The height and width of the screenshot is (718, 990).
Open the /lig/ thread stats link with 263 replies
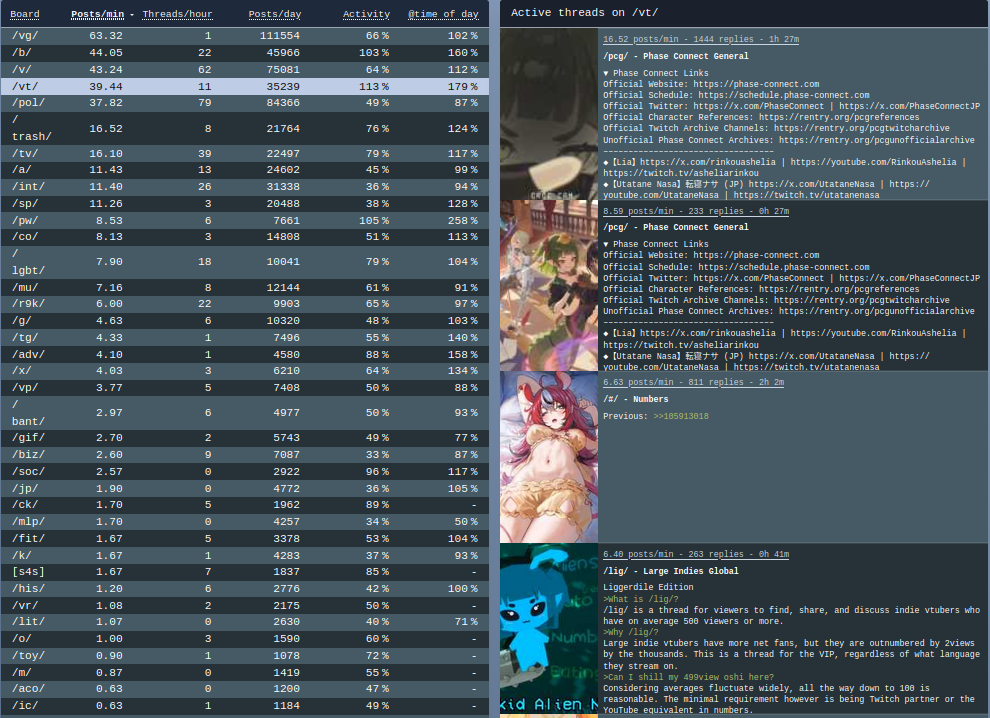[x=695, y=554]
